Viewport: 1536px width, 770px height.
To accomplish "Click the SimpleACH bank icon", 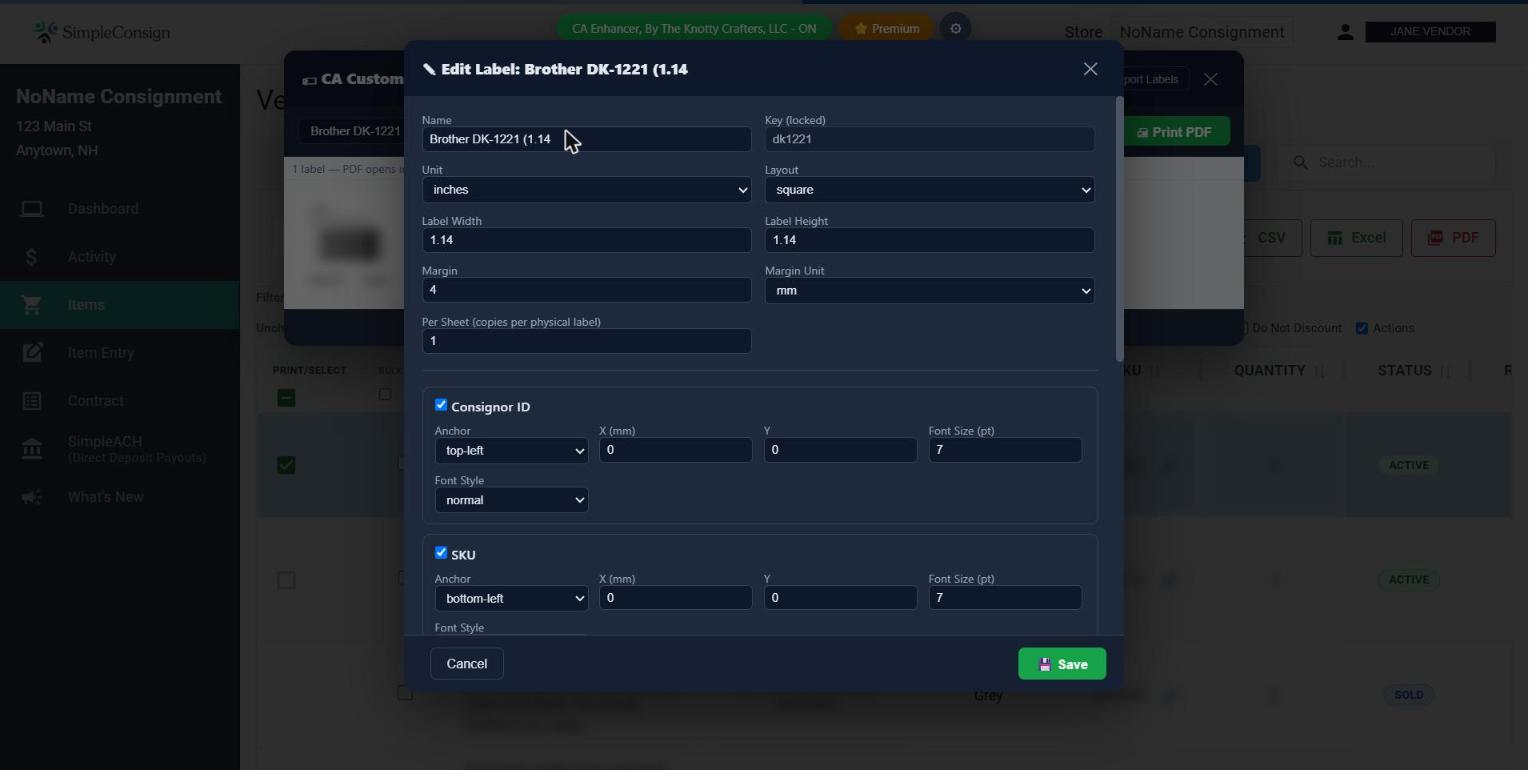I will point(32,449).
